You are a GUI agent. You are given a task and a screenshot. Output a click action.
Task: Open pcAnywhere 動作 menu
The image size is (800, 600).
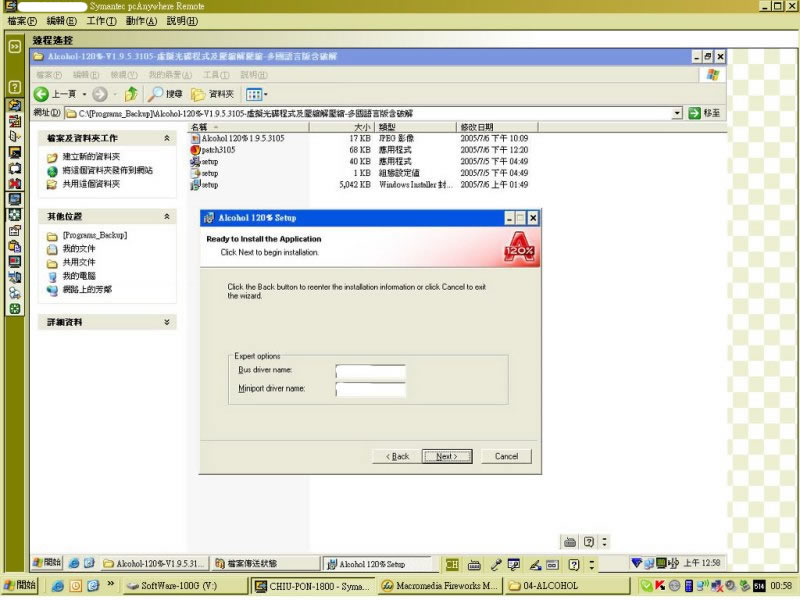coord(141,21)
